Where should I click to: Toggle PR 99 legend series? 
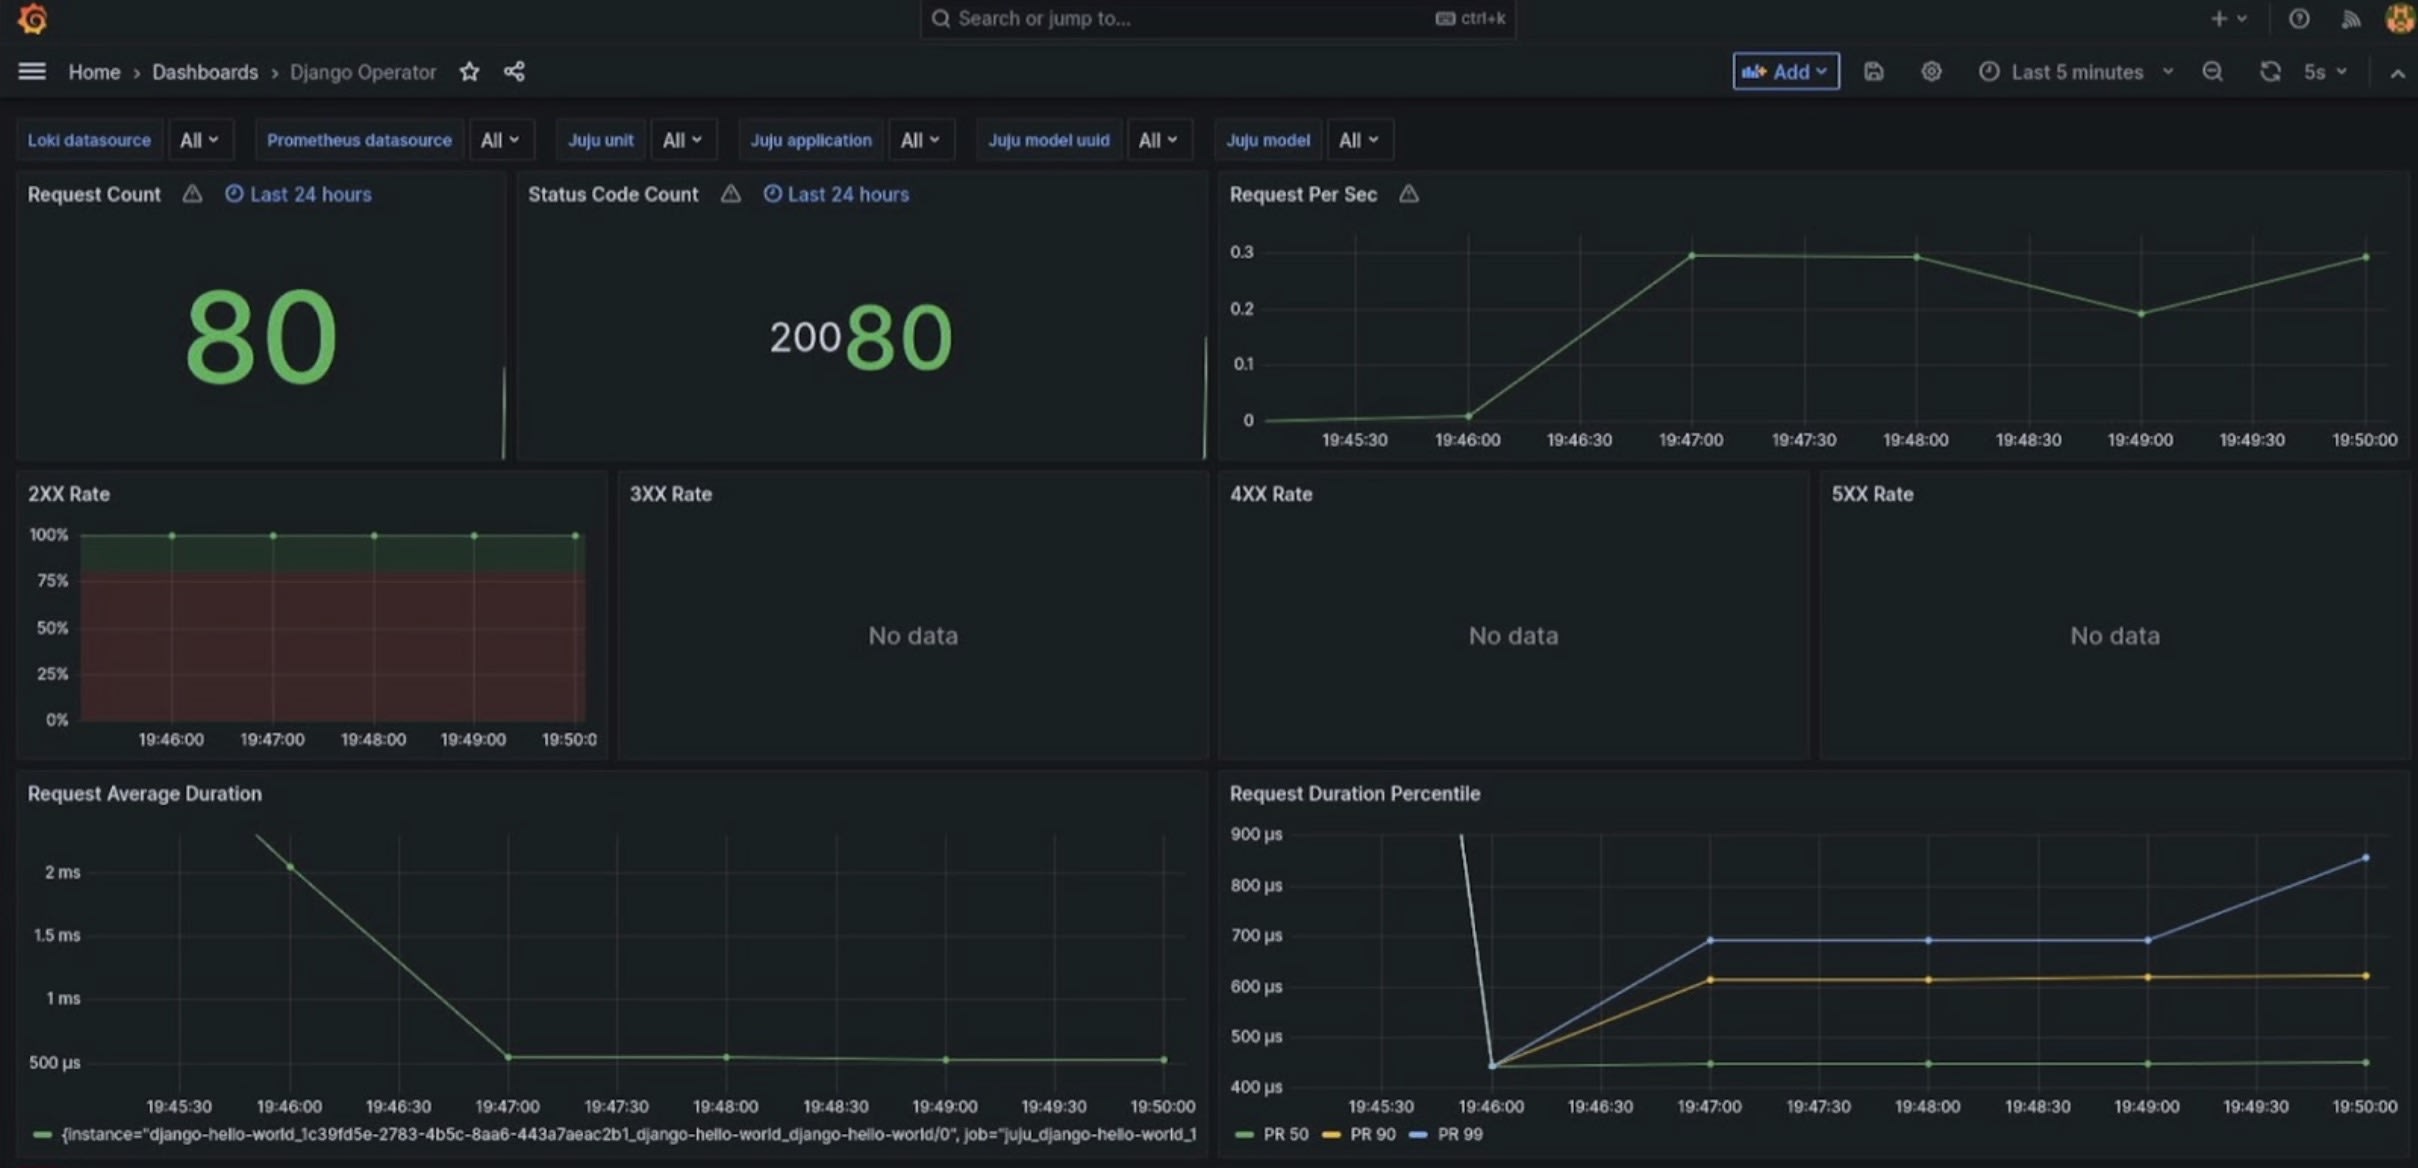1460,1135
